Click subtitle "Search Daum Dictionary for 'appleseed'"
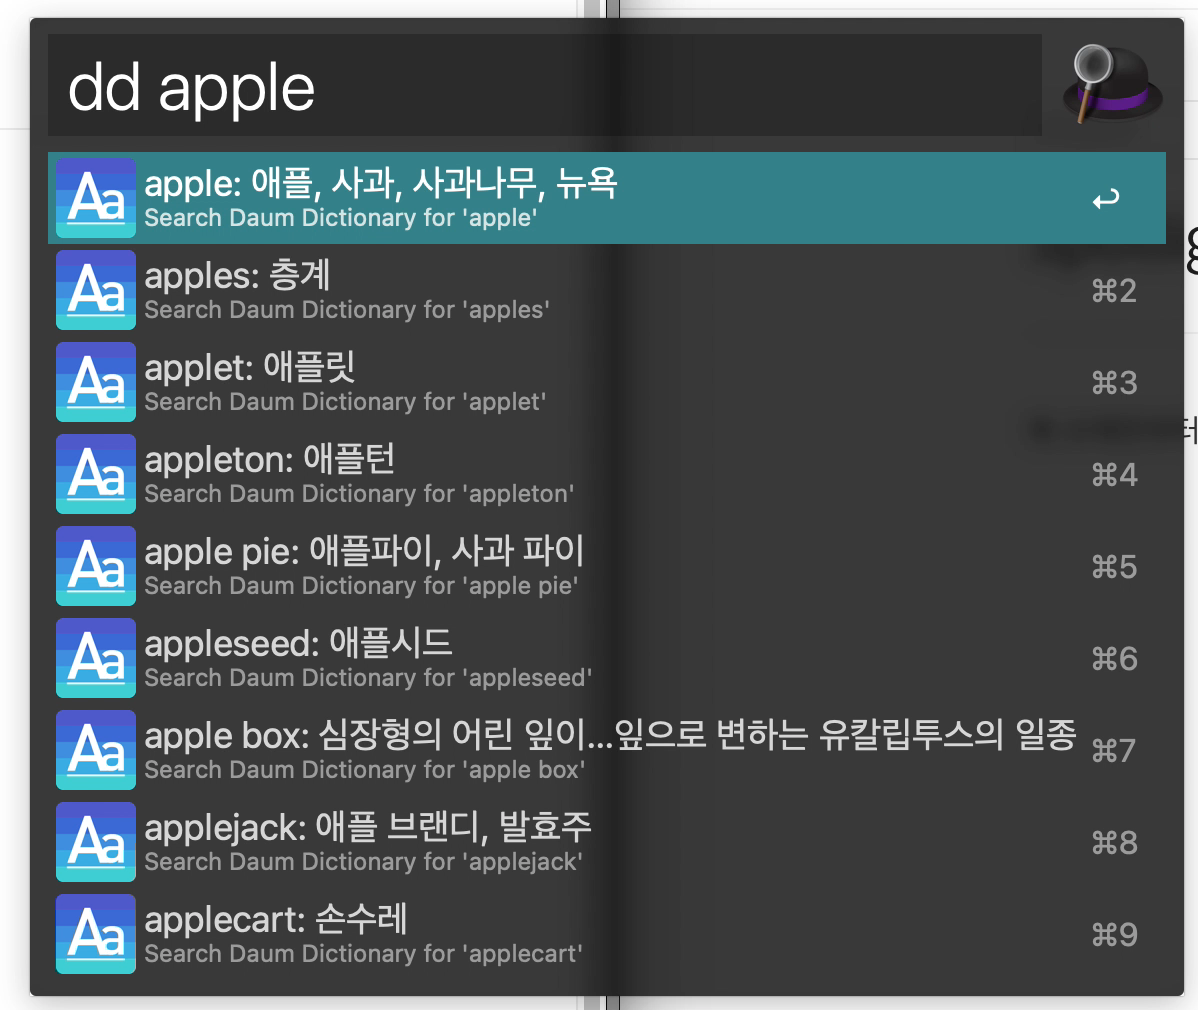Viewport: 1198px width, 1010px height. point(368,678)
